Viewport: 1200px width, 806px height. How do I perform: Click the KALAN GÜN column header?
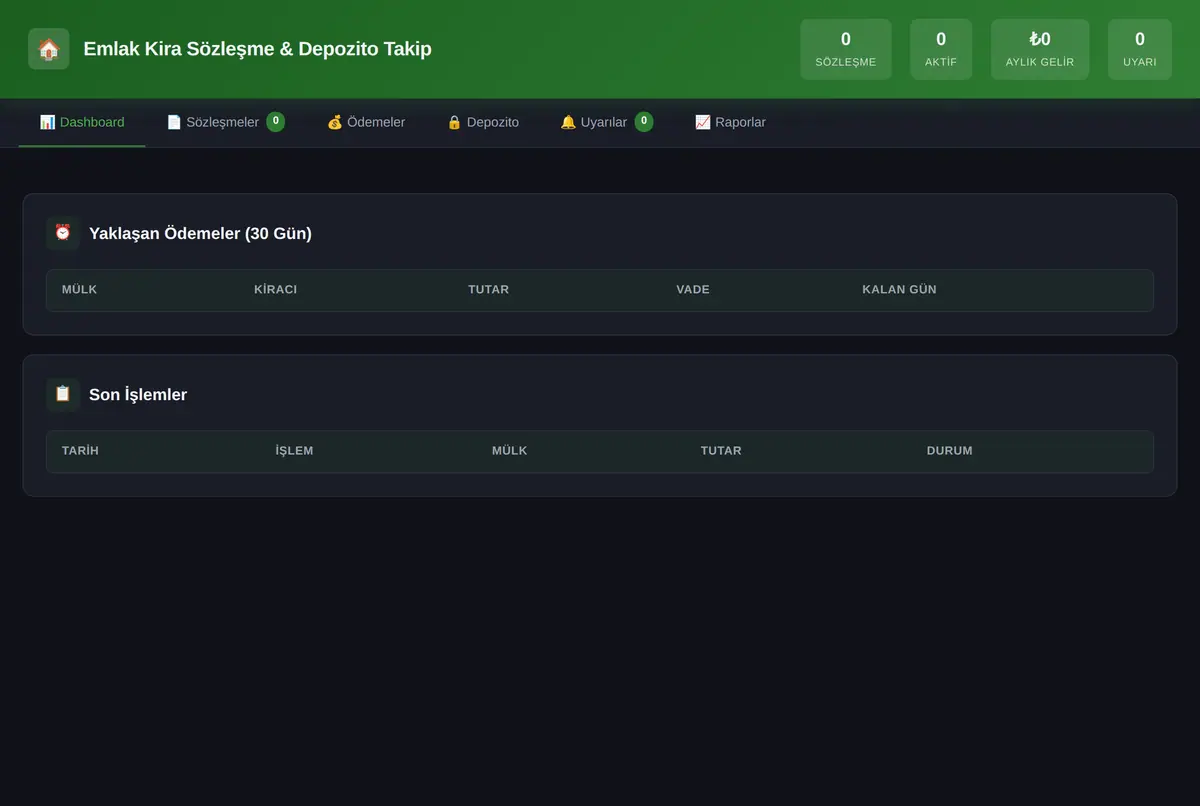click(x=900, y=290)
